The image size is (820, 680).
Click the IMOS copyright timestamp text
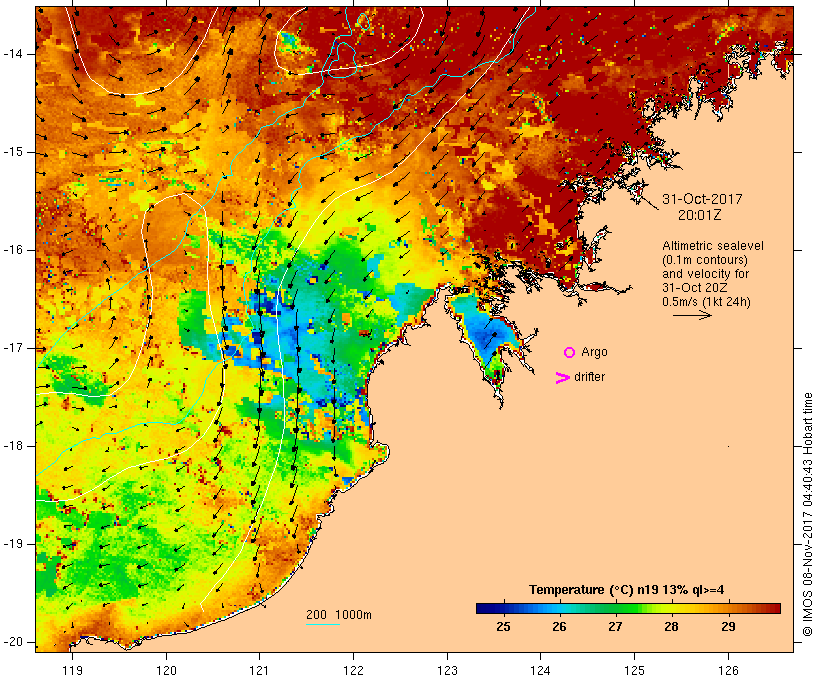(807, 515)
